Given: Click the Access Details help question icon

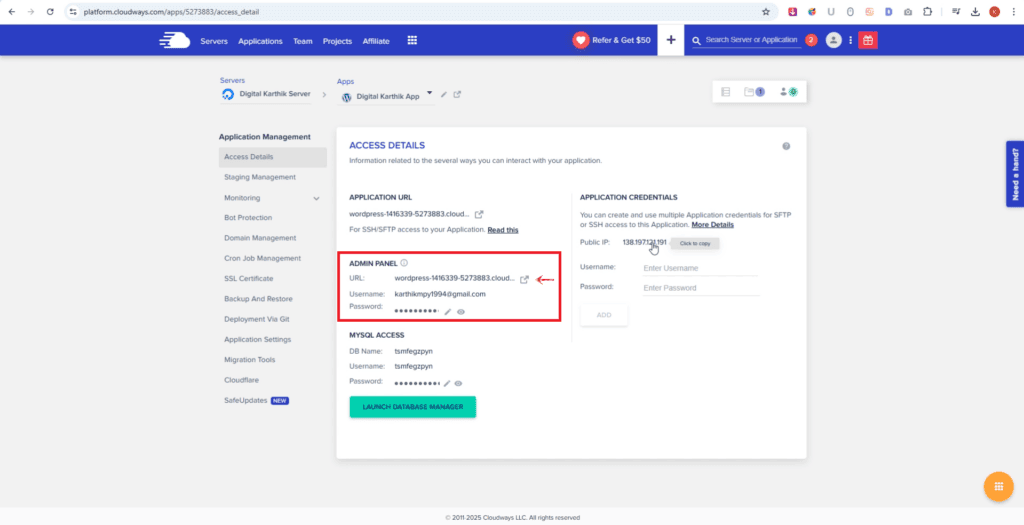Looking at the screenshot, I should (x=786, y=146).
